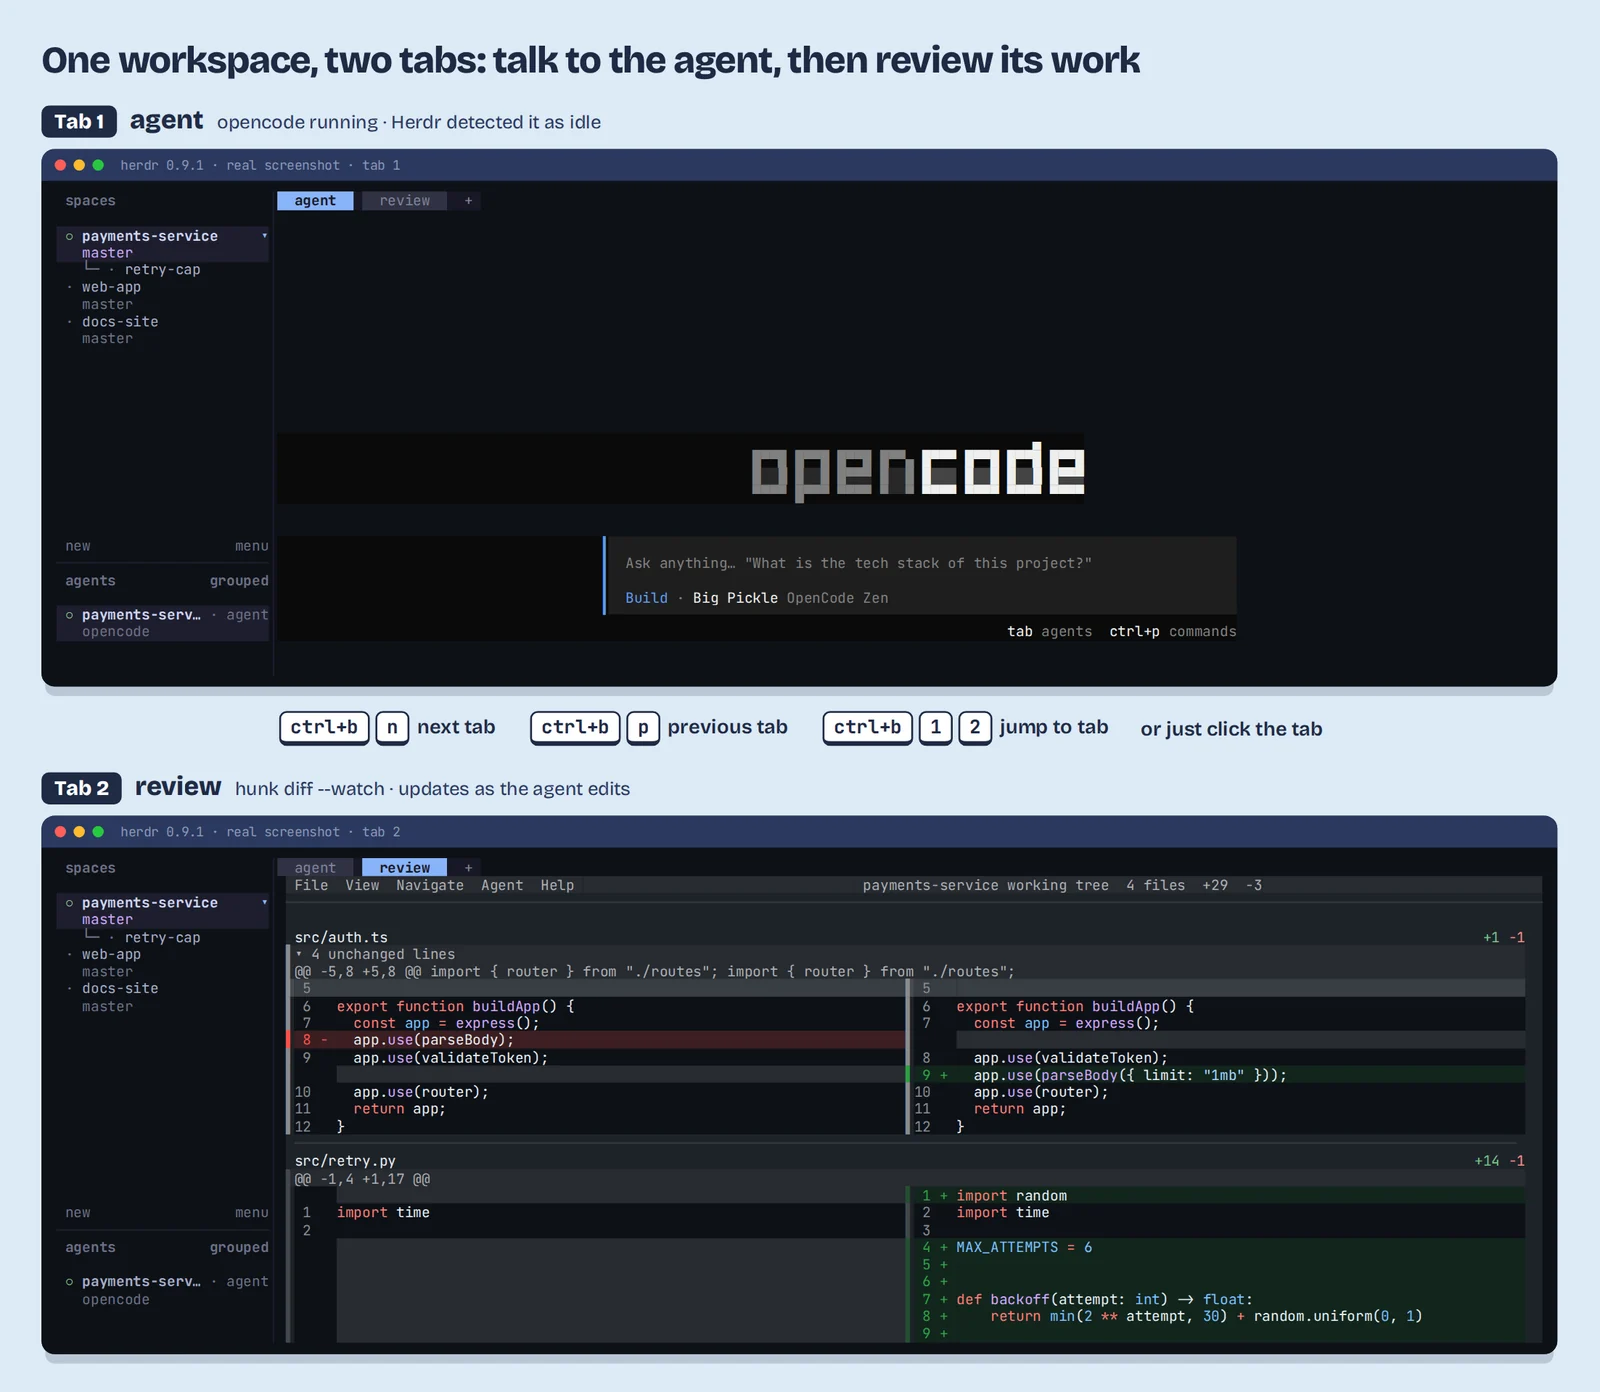The height and width of the screenshot is (1392, 1600).
Task: Add a new tab with the plus in the tab 2 window
Action: point(468,868)
